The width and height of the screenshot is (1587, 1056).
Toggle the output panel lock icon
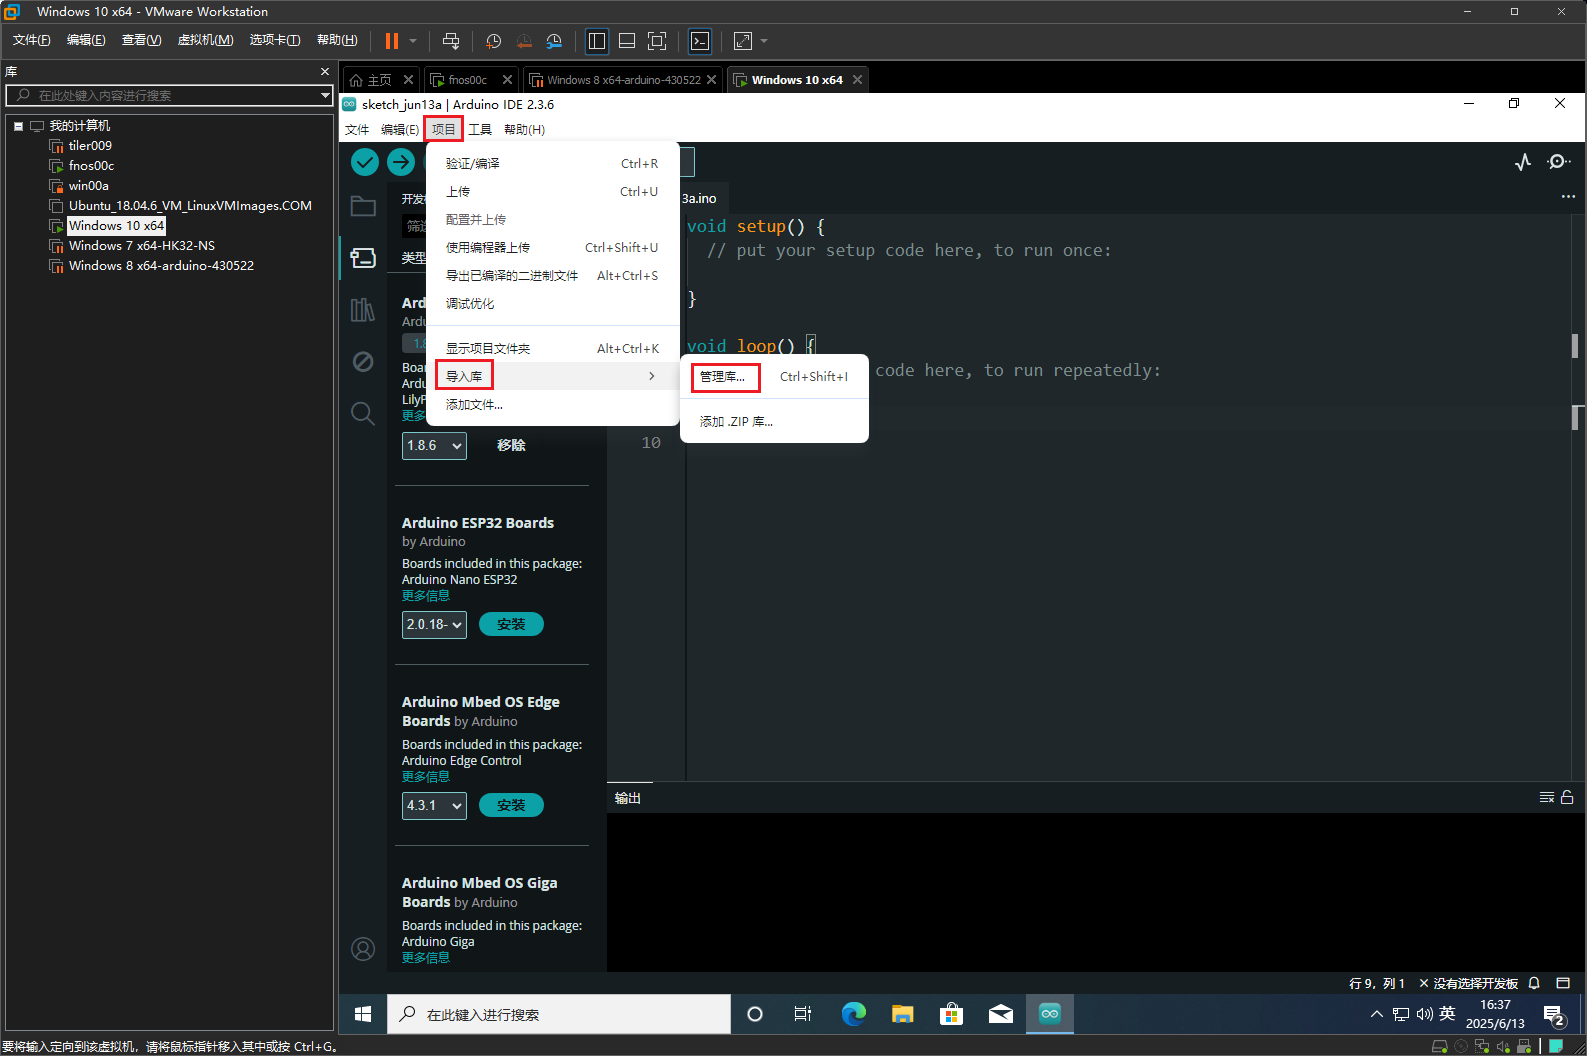point(1567,797)
